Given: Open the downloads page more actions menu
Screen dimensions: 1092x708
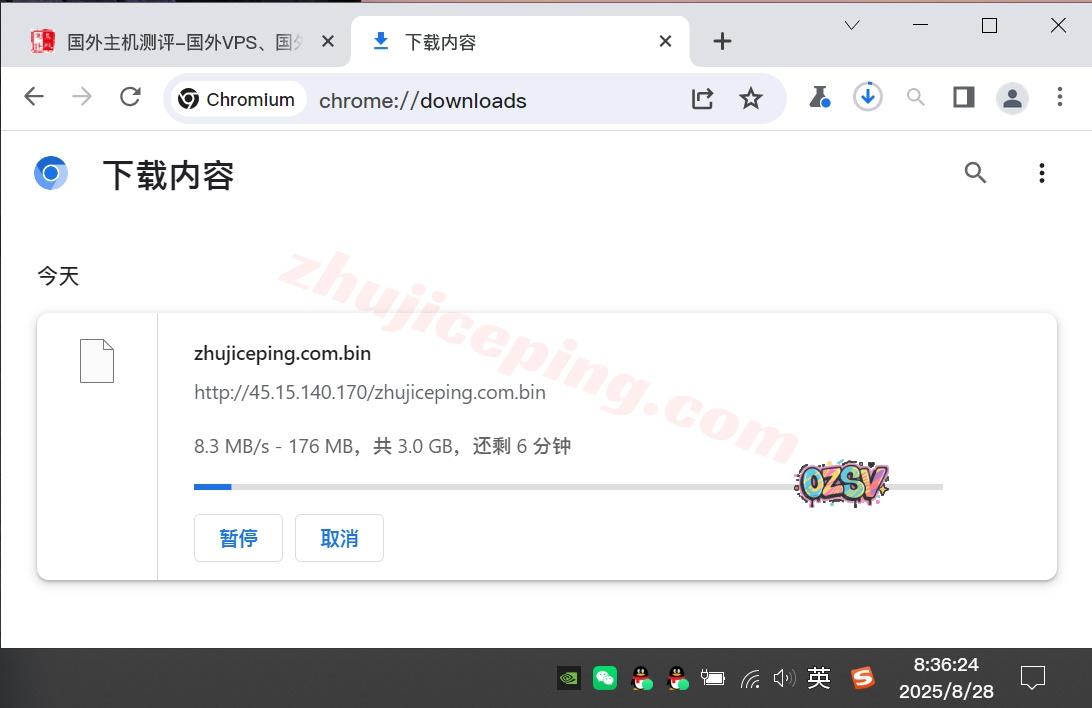Looking at the screenshot, I should 1041,173.
